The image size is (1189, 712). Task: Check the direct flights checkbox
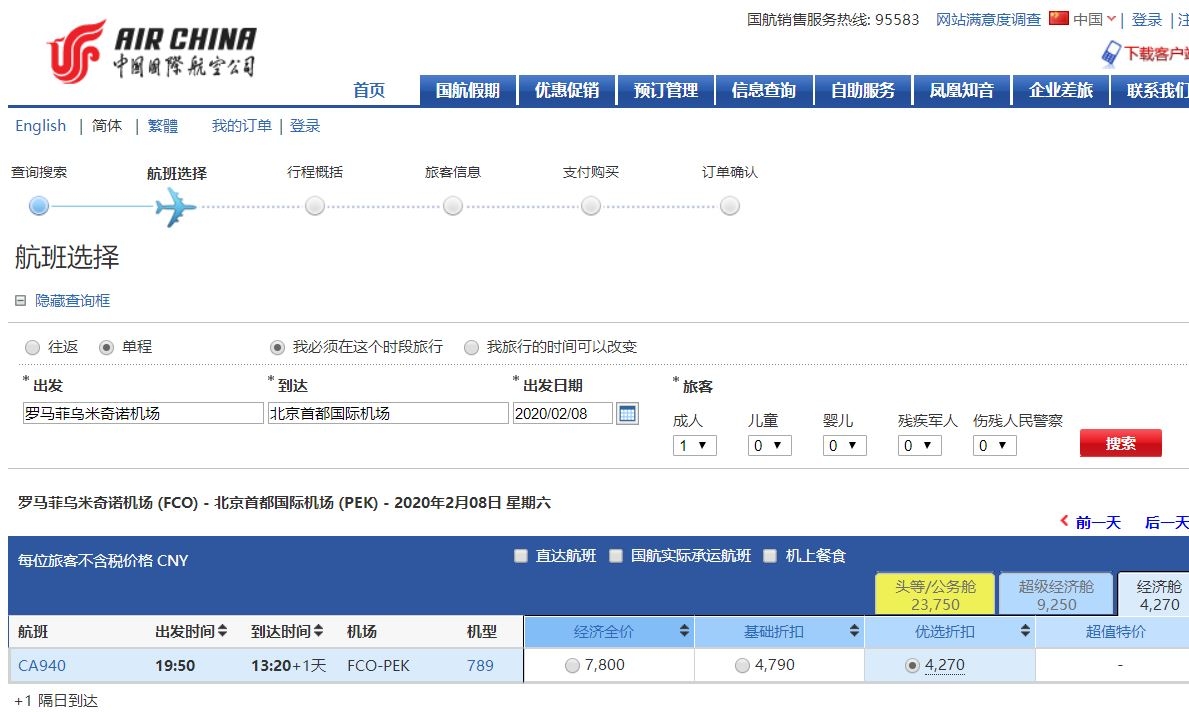(x=520, y=556)
